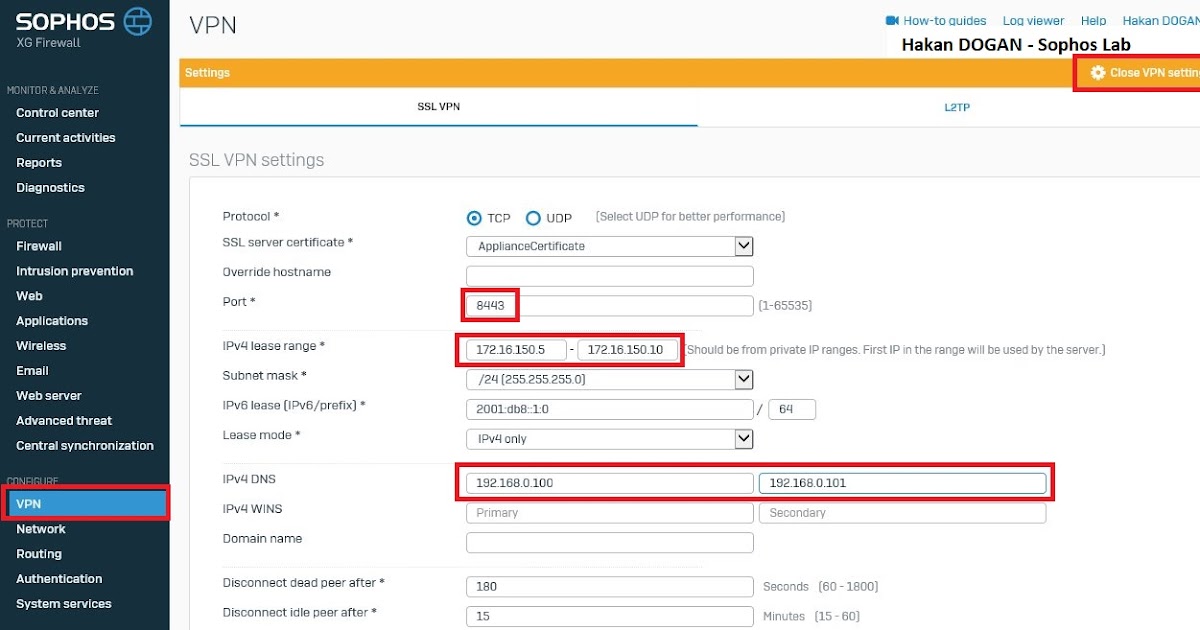This screenshot has height=630, width=1200.
Task: Select the UDP protocol radio button
Action: pyautogui.click(x=533, y=218)
